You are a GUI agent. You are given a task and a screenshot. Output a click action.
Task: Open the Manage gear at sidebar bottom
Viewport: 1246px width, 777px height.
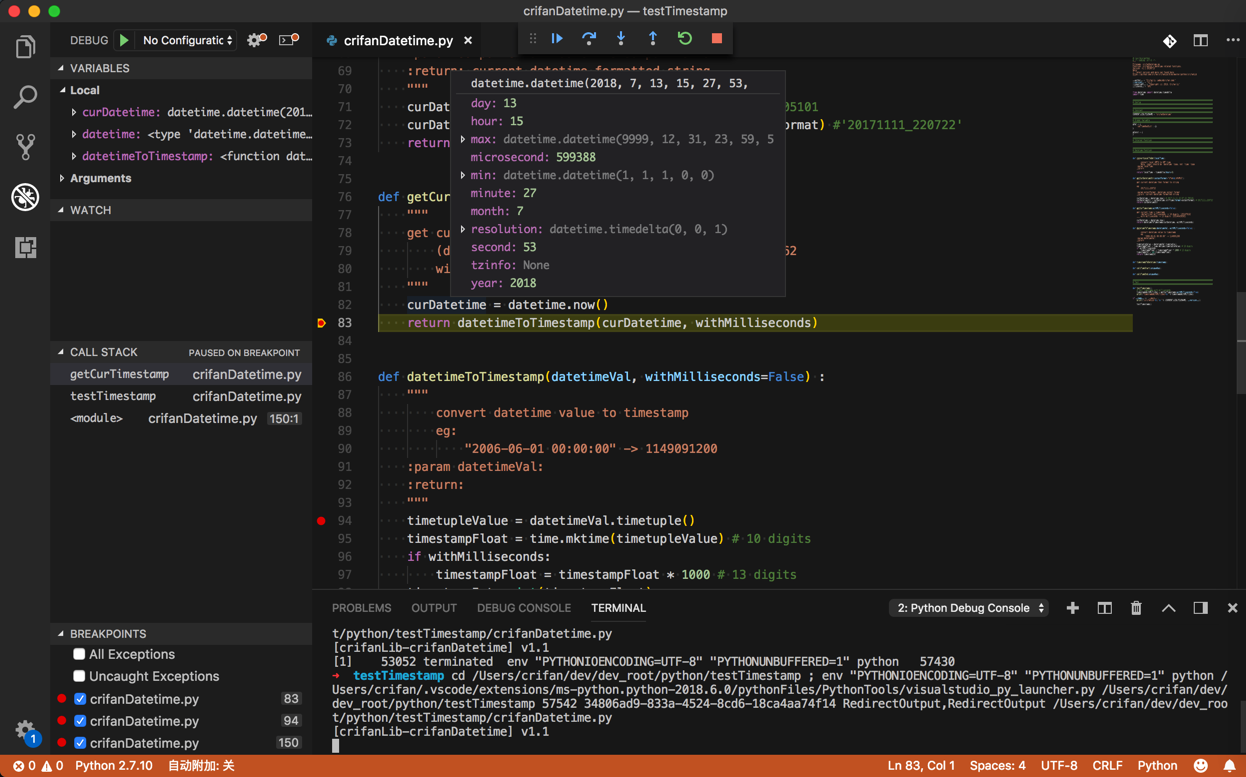click(x=25, y=730)
